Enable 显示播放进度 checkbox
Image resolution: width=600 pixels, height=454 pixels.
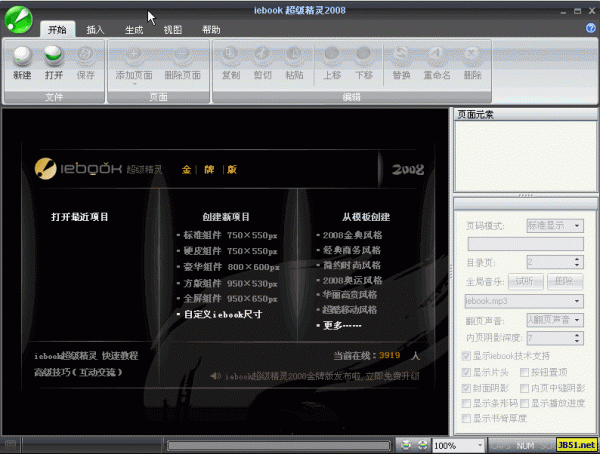524,403
